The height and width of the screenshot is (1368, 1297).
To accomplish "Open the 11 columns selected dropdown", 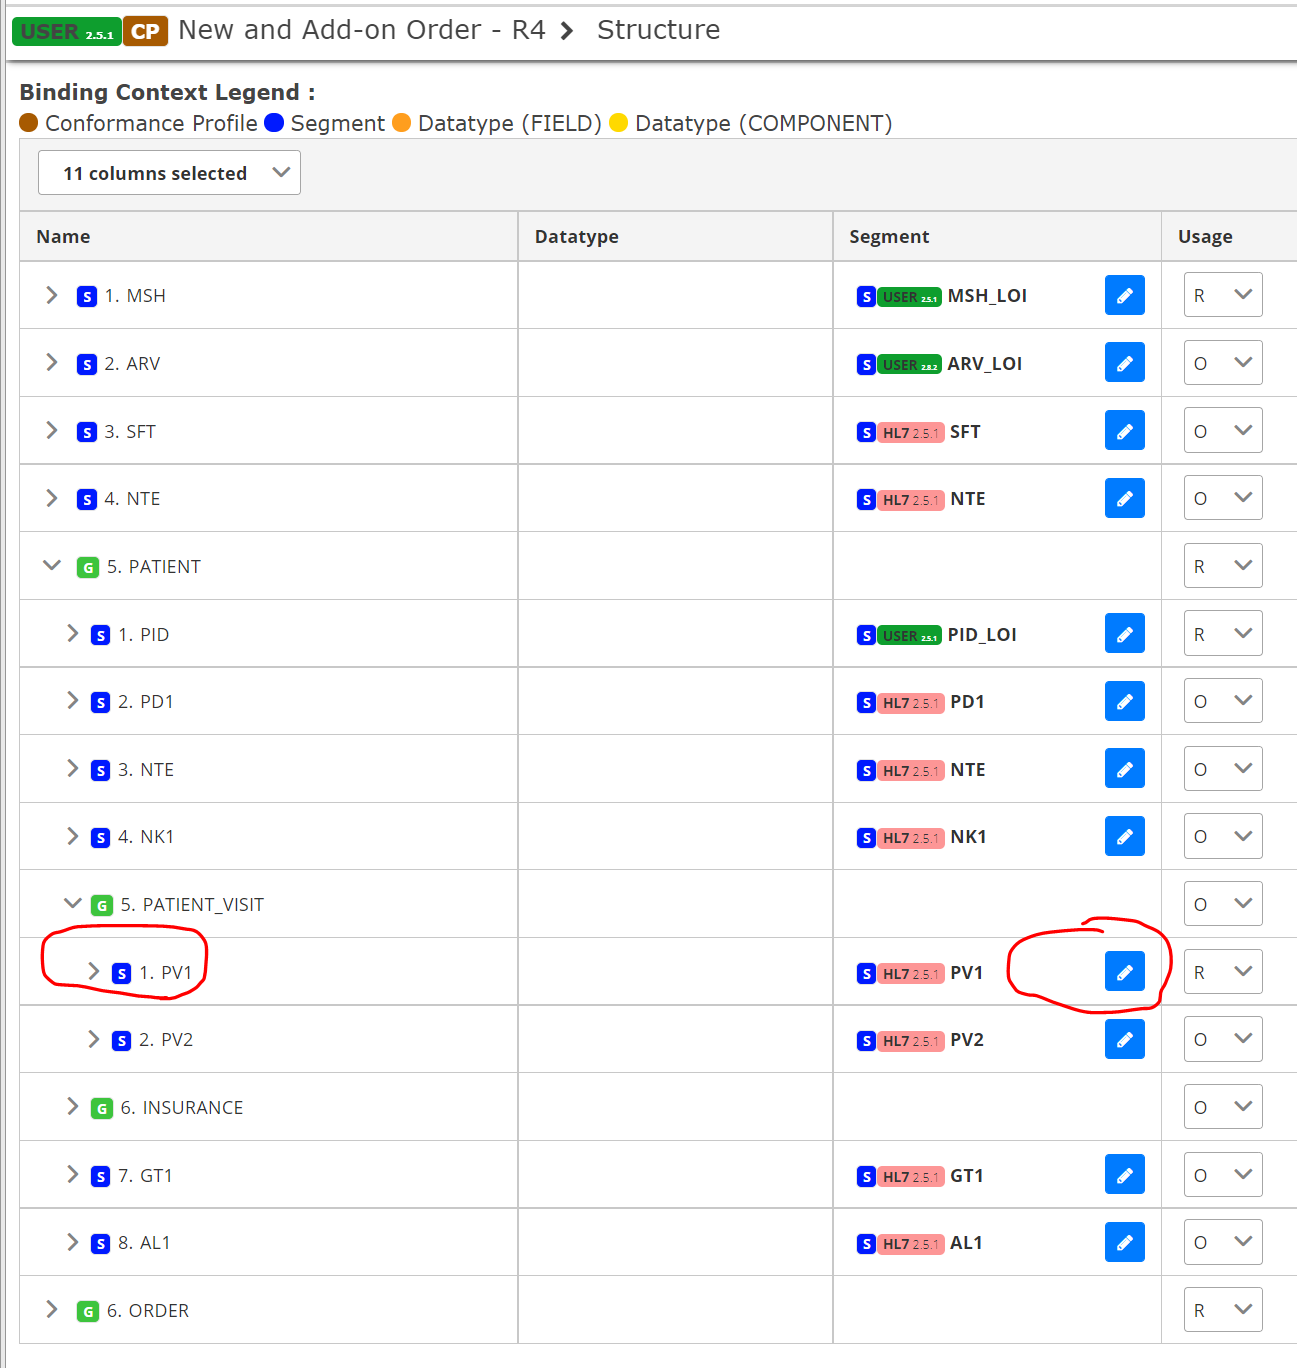I will point(168,172).
